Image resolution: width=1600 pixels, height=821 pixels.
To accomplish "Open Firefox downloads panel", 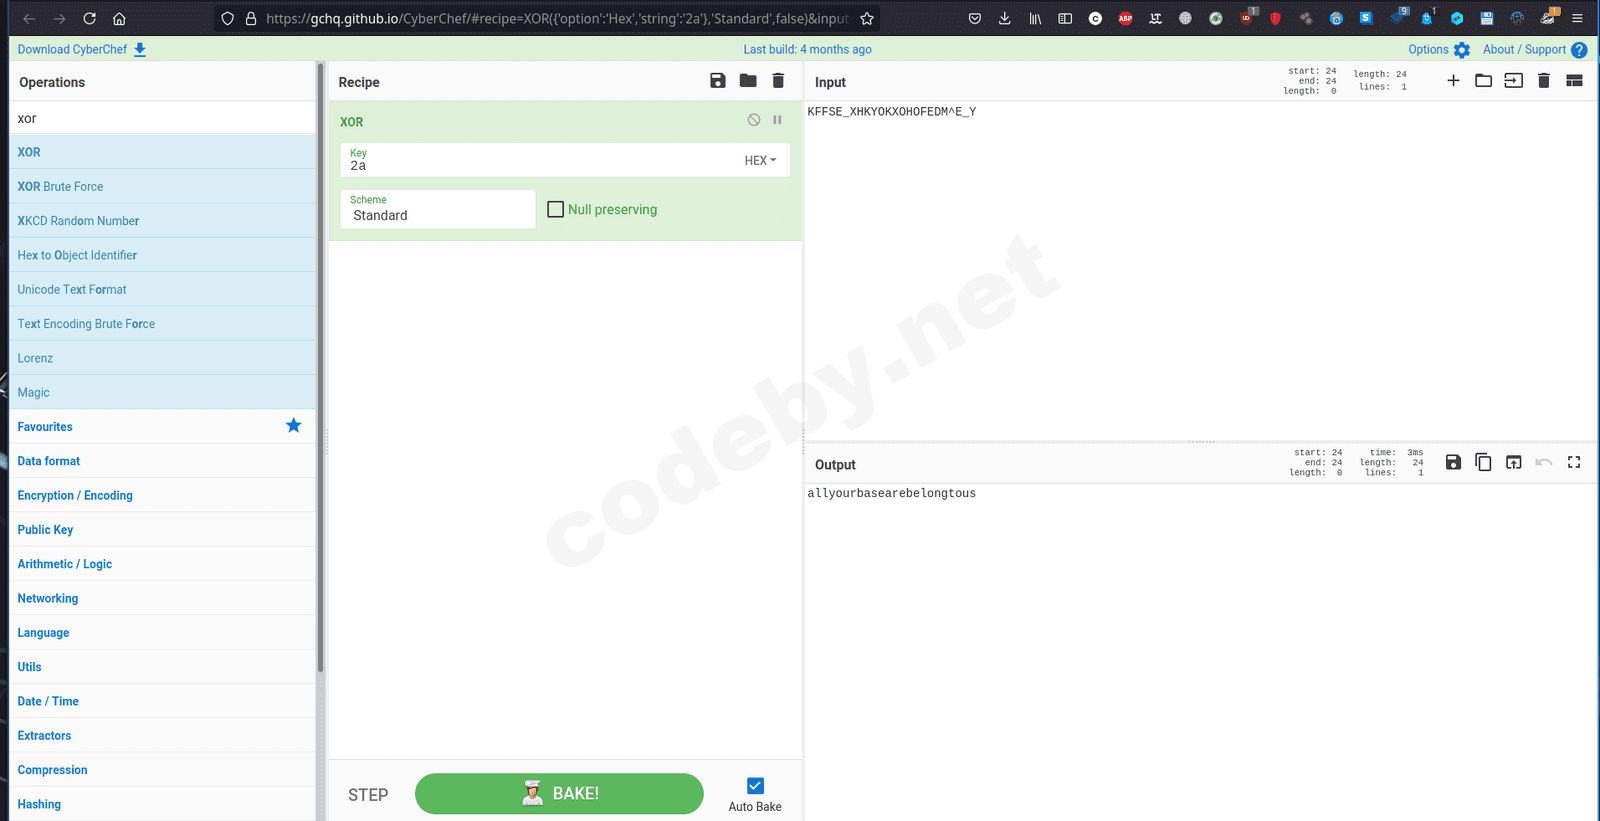I will (1005, 19).
